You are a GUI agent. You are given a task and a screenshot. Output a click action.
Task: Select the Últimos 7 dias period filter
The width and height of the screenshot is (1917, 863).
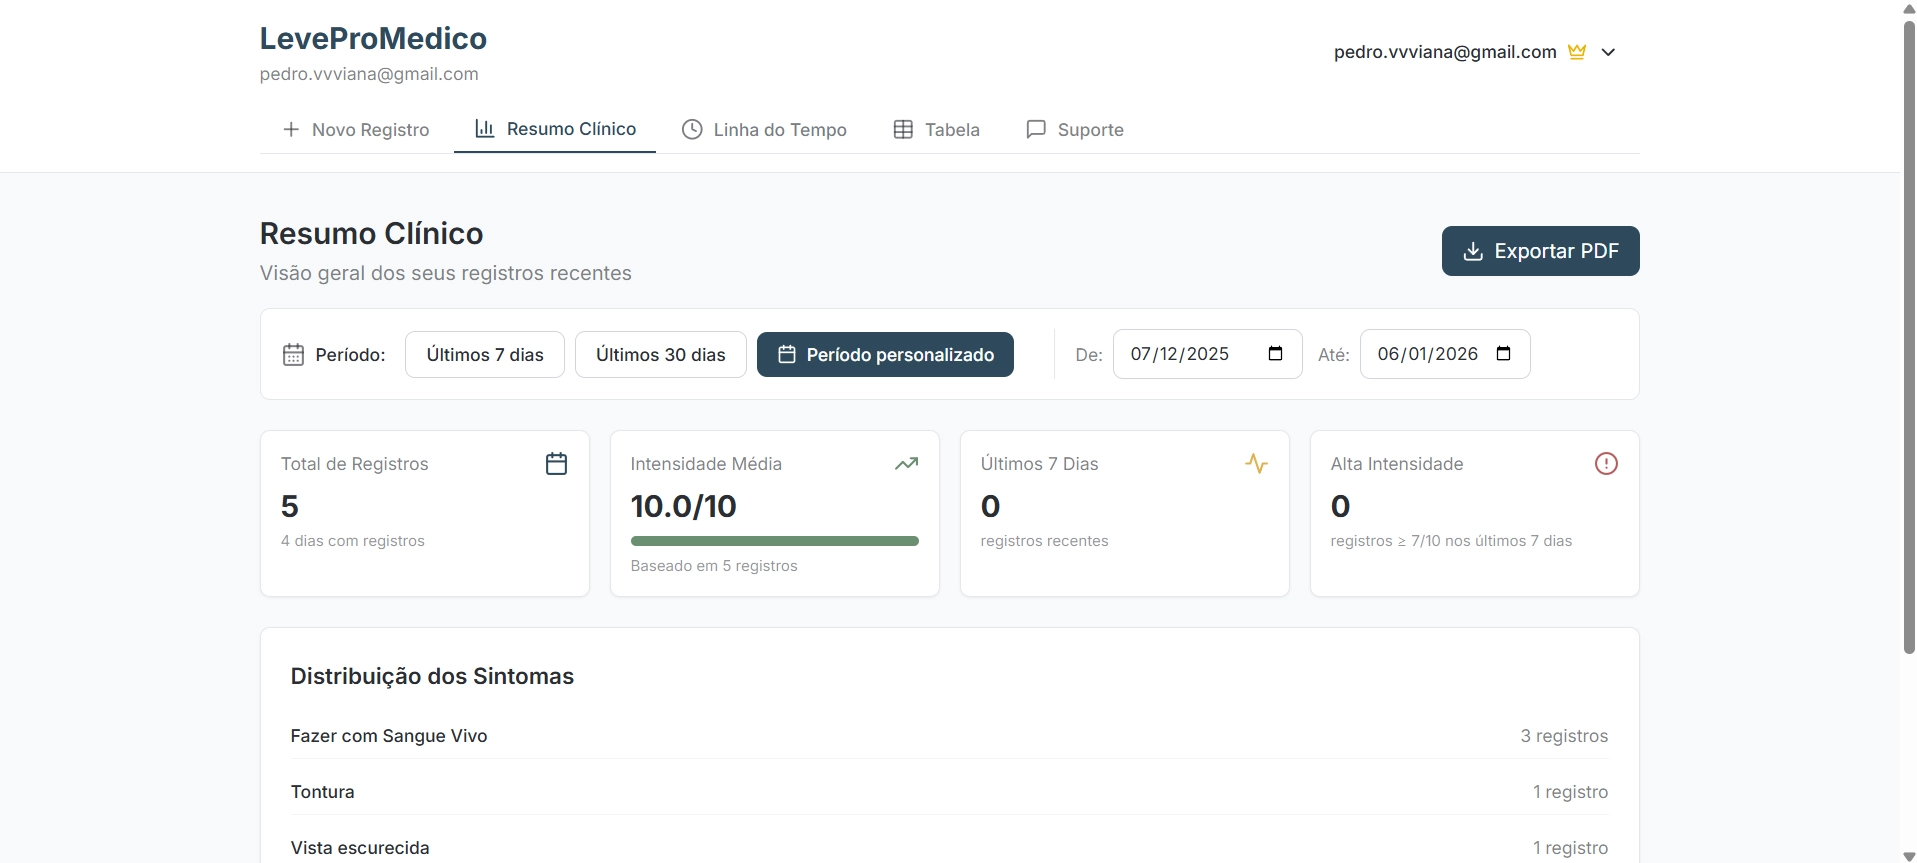point(485,355)
